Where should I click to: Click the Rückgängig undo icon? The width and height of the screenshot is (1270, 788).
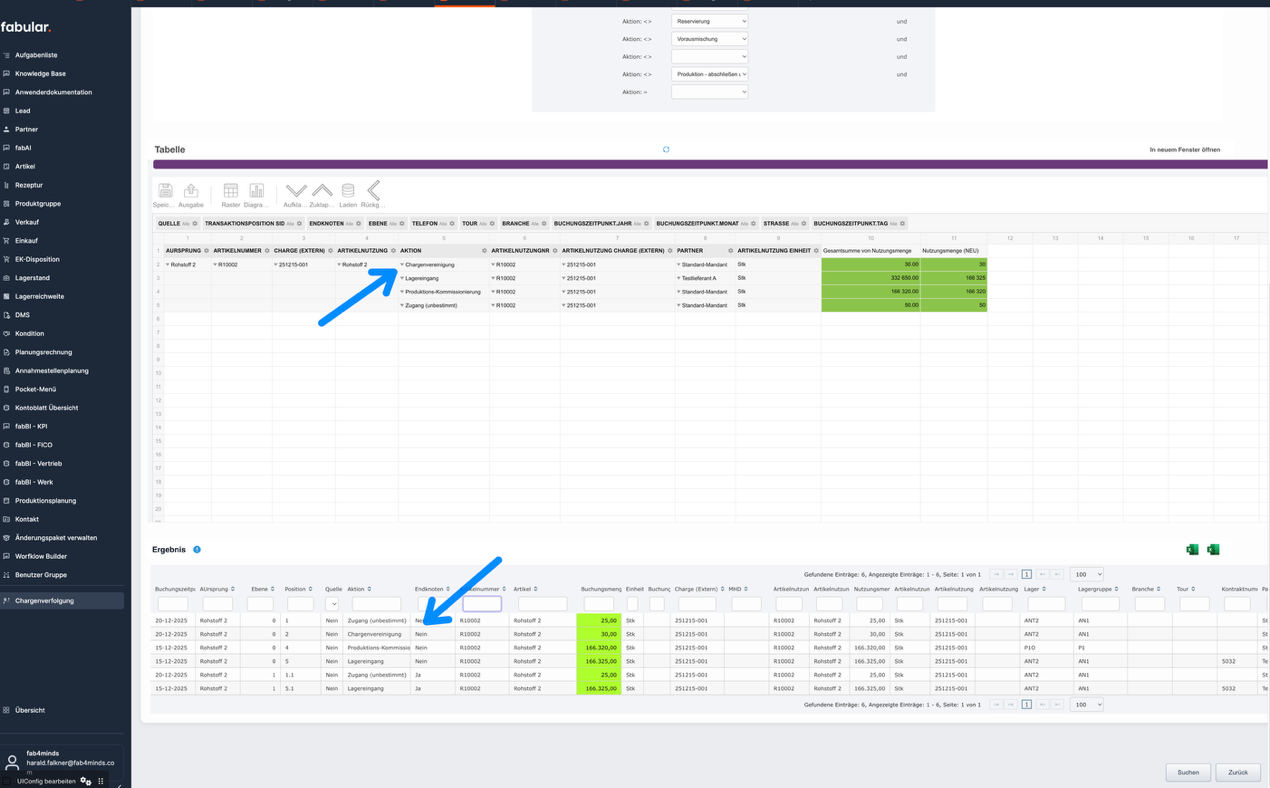[373, 191]
